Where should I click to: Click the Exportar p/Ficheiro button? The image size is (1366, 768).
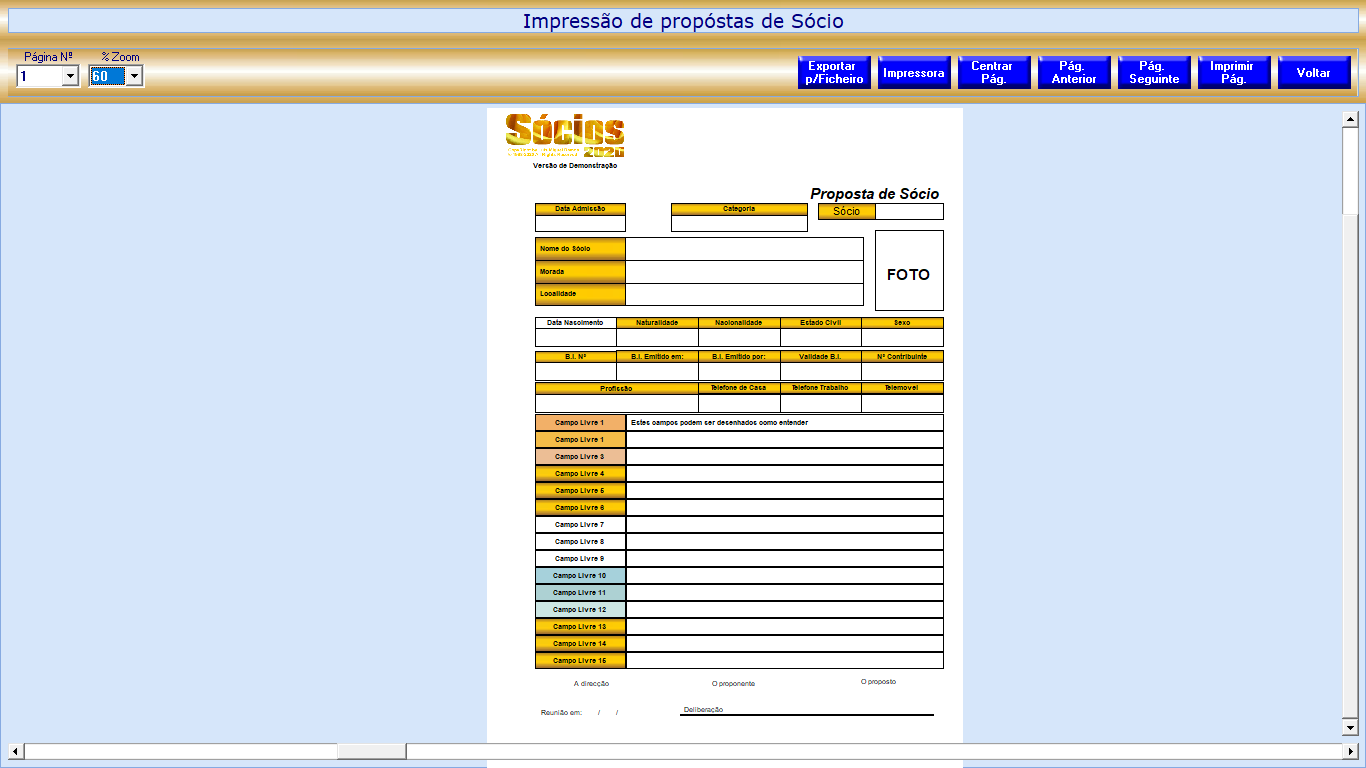pyautogui.click(x=834, y=73)
